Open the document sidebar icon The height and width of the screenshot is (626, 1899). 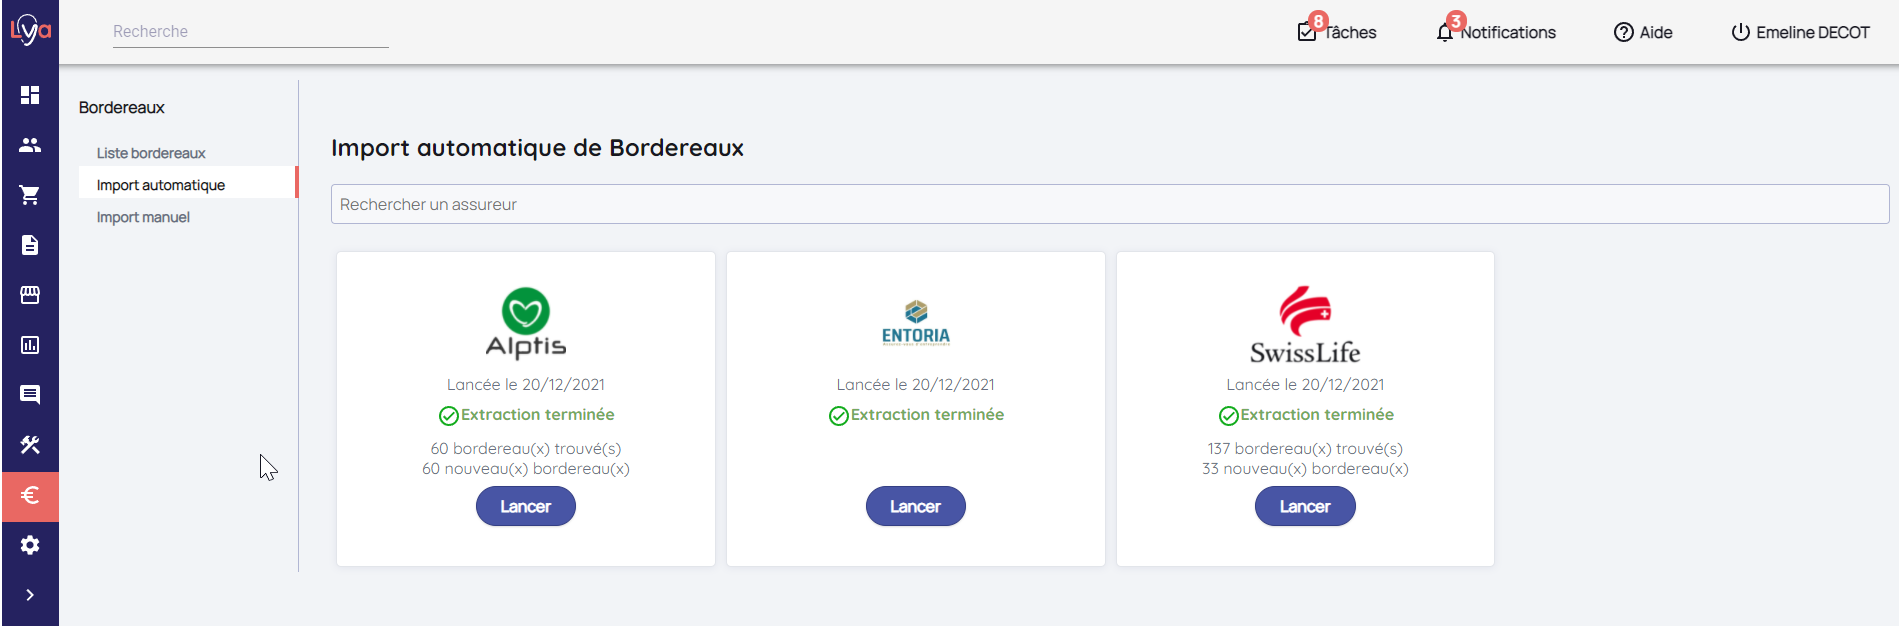pyautogui.click(x=30, y=245)
